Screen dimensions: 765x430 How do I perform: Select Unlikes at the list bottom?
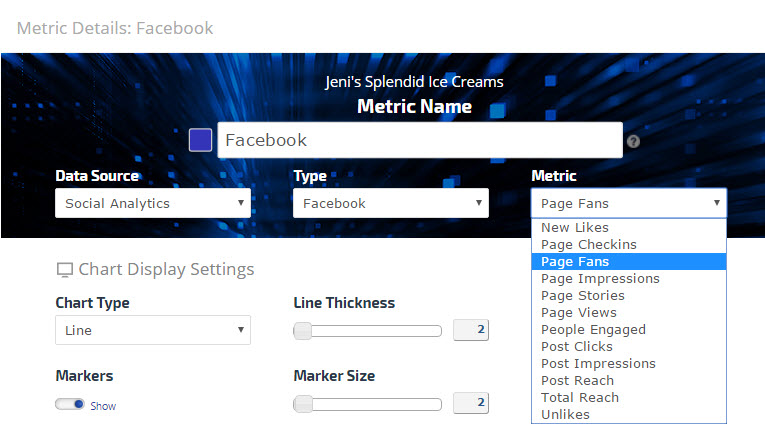[565, 415]
